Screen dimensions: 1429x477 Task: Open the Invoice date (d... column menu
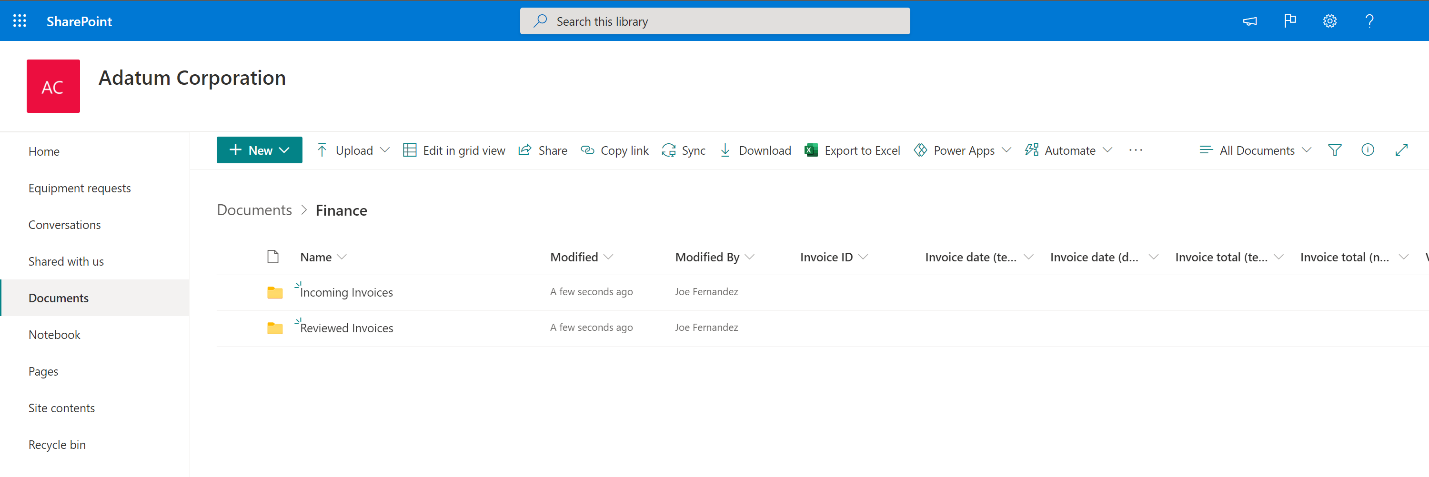(x=1104, y=257)
